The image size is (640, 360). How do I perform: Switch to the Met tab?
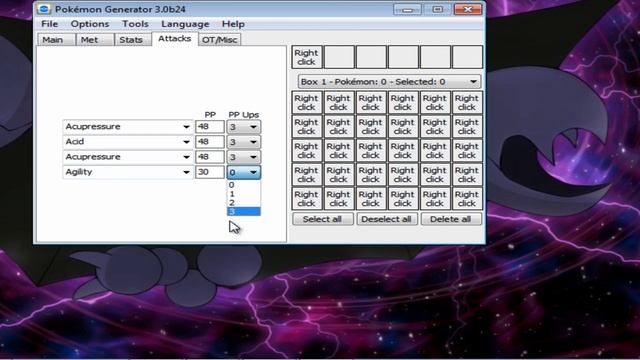(95, 40)
